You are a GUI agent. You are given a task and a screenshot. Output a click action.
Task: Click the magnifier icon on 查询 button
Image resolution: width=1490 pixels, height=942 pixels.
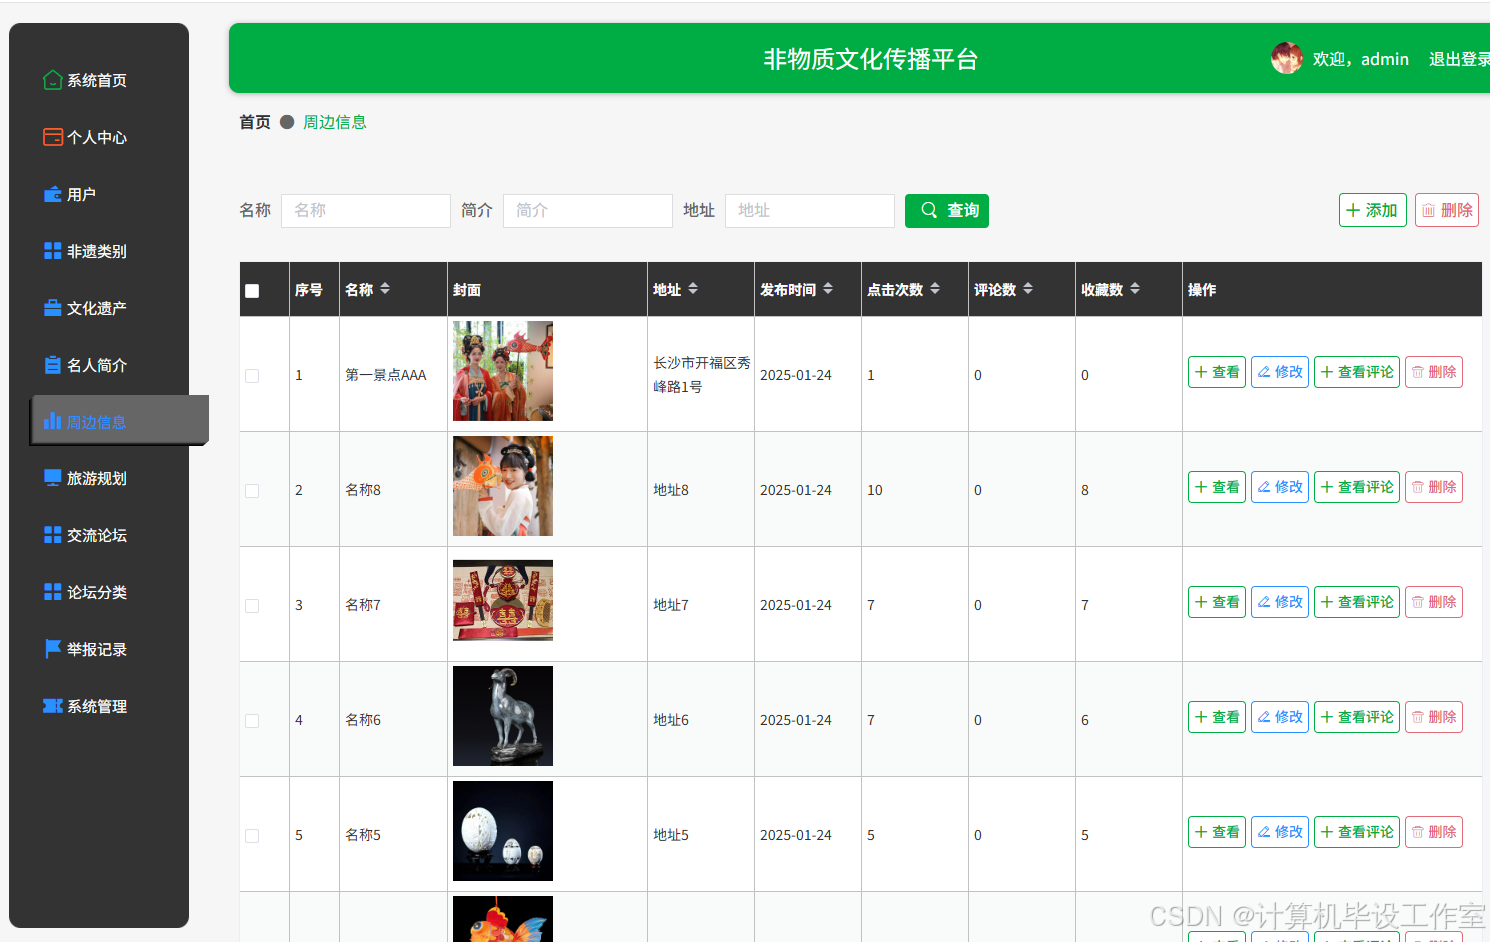(929, 210)
